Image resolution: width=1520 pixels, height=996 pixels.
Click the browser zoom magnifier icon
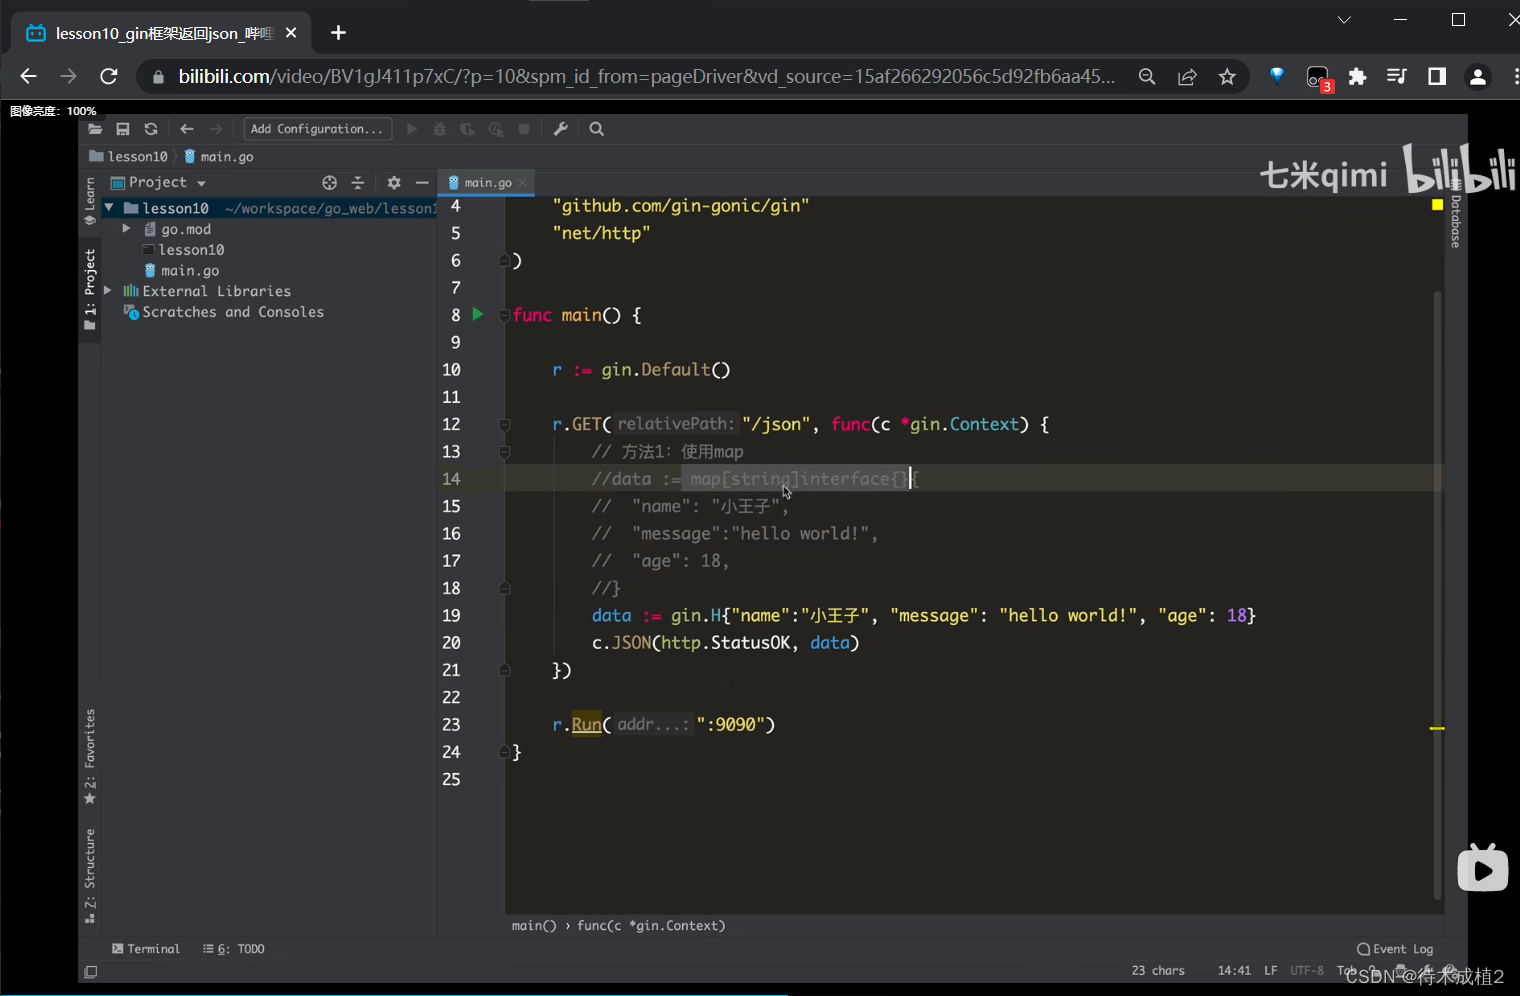point(1147,77)
